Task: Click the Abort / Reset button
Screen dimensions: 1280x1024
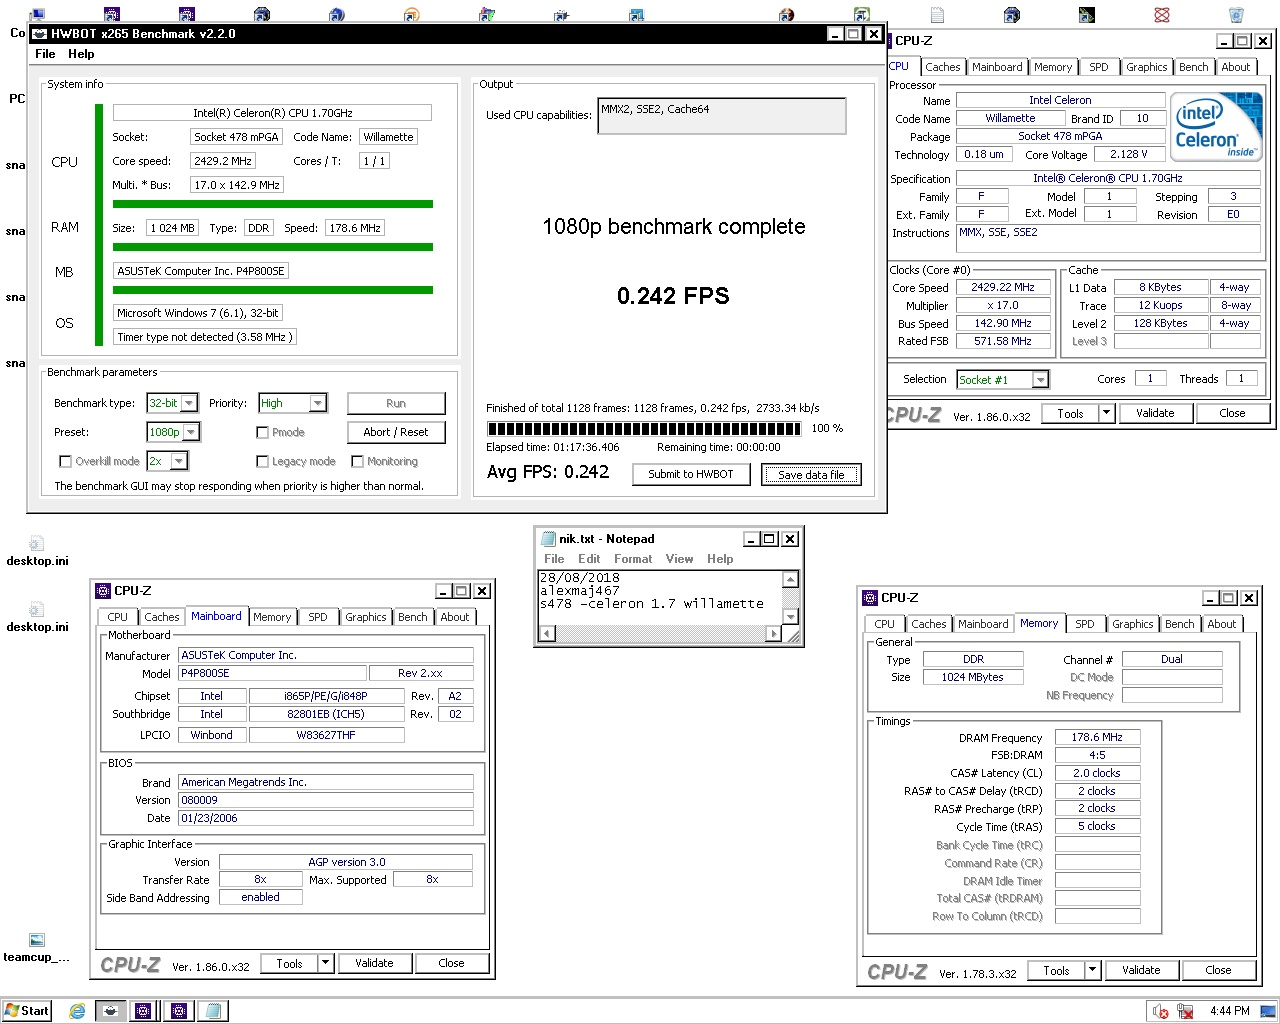Action: pyautogui.click(x=396, y=432)
